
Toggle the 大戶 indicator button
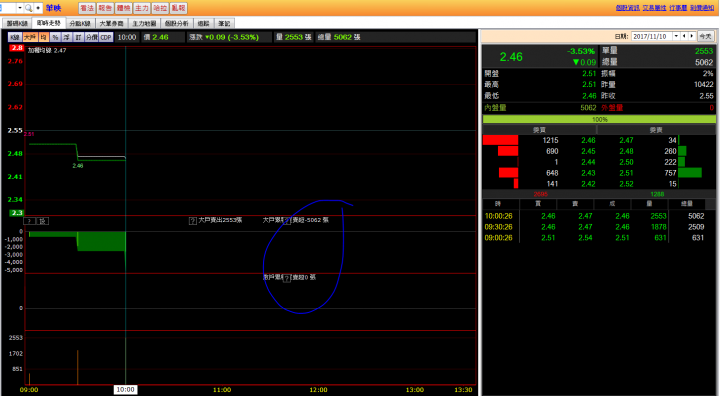click(x=30, y=37)
